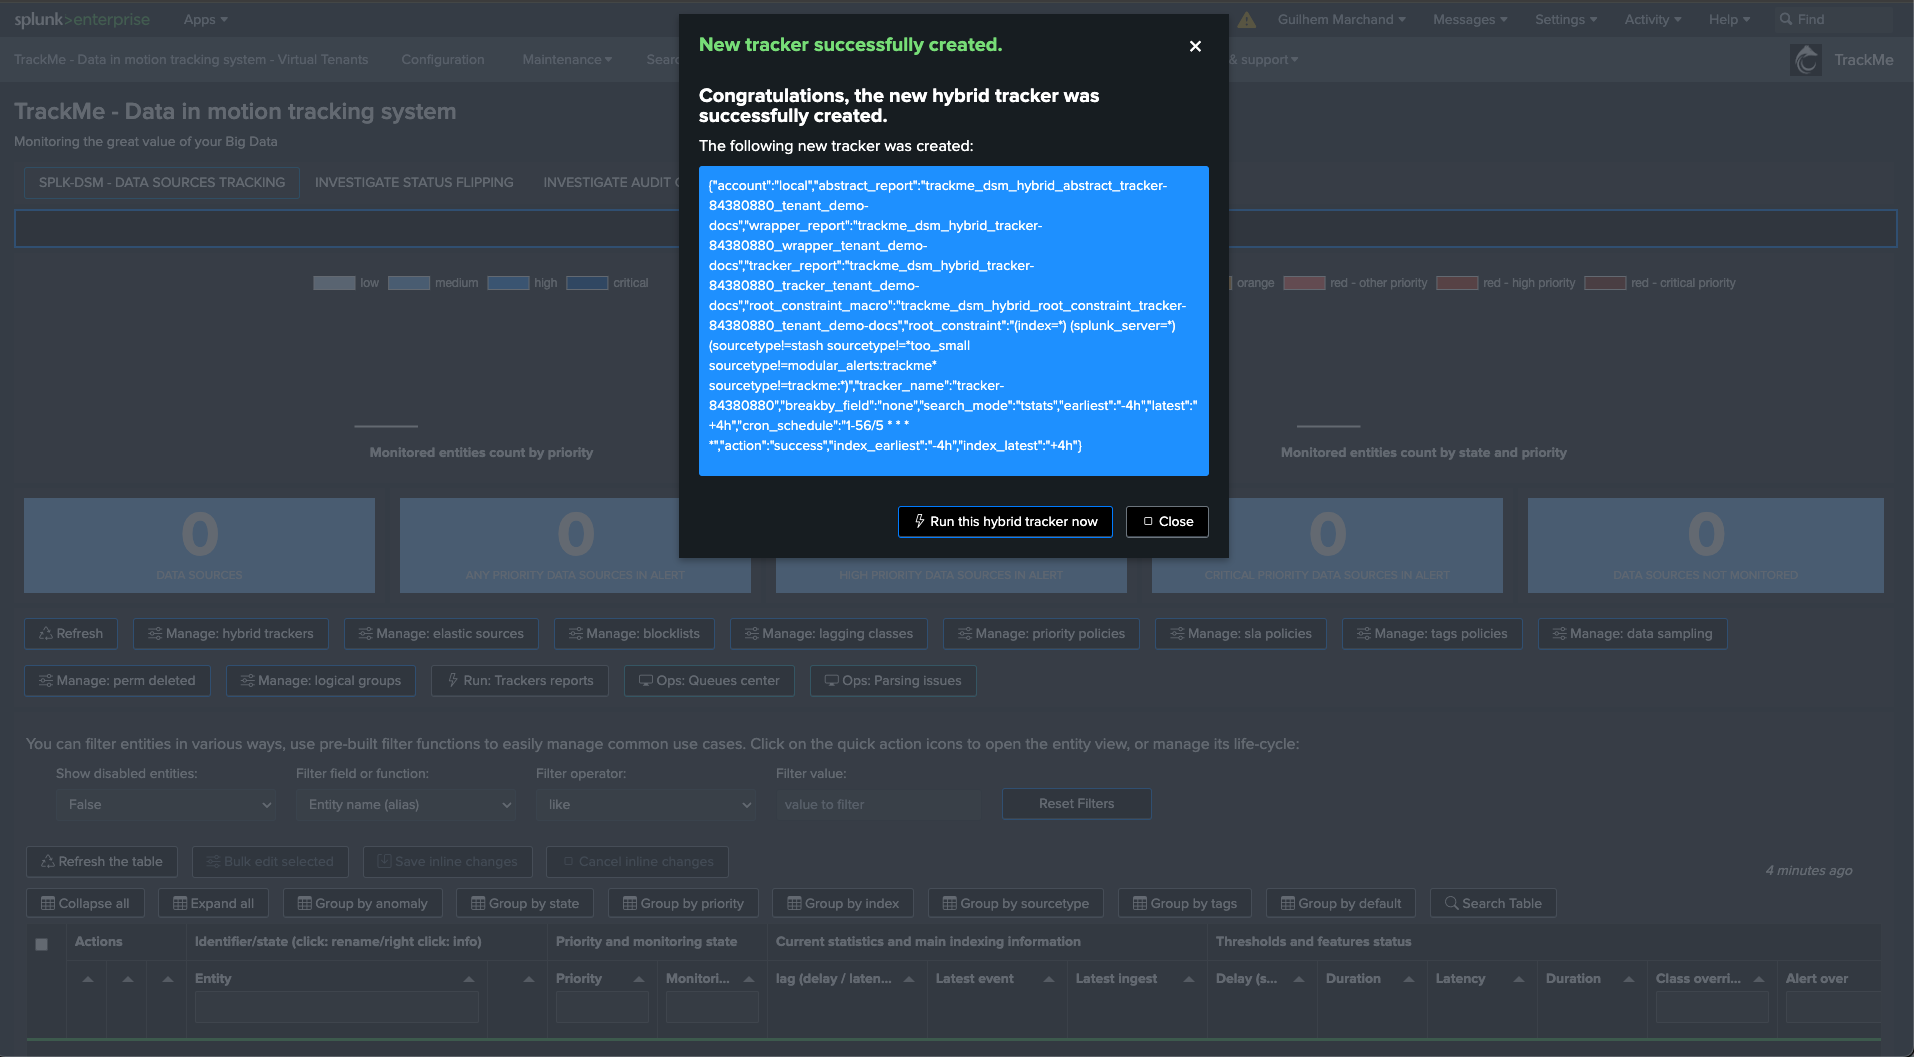The width and height of the screenshot is (1914, 1057).
Task: Open Run: Trackers reports
Action: tap(519, 681)
